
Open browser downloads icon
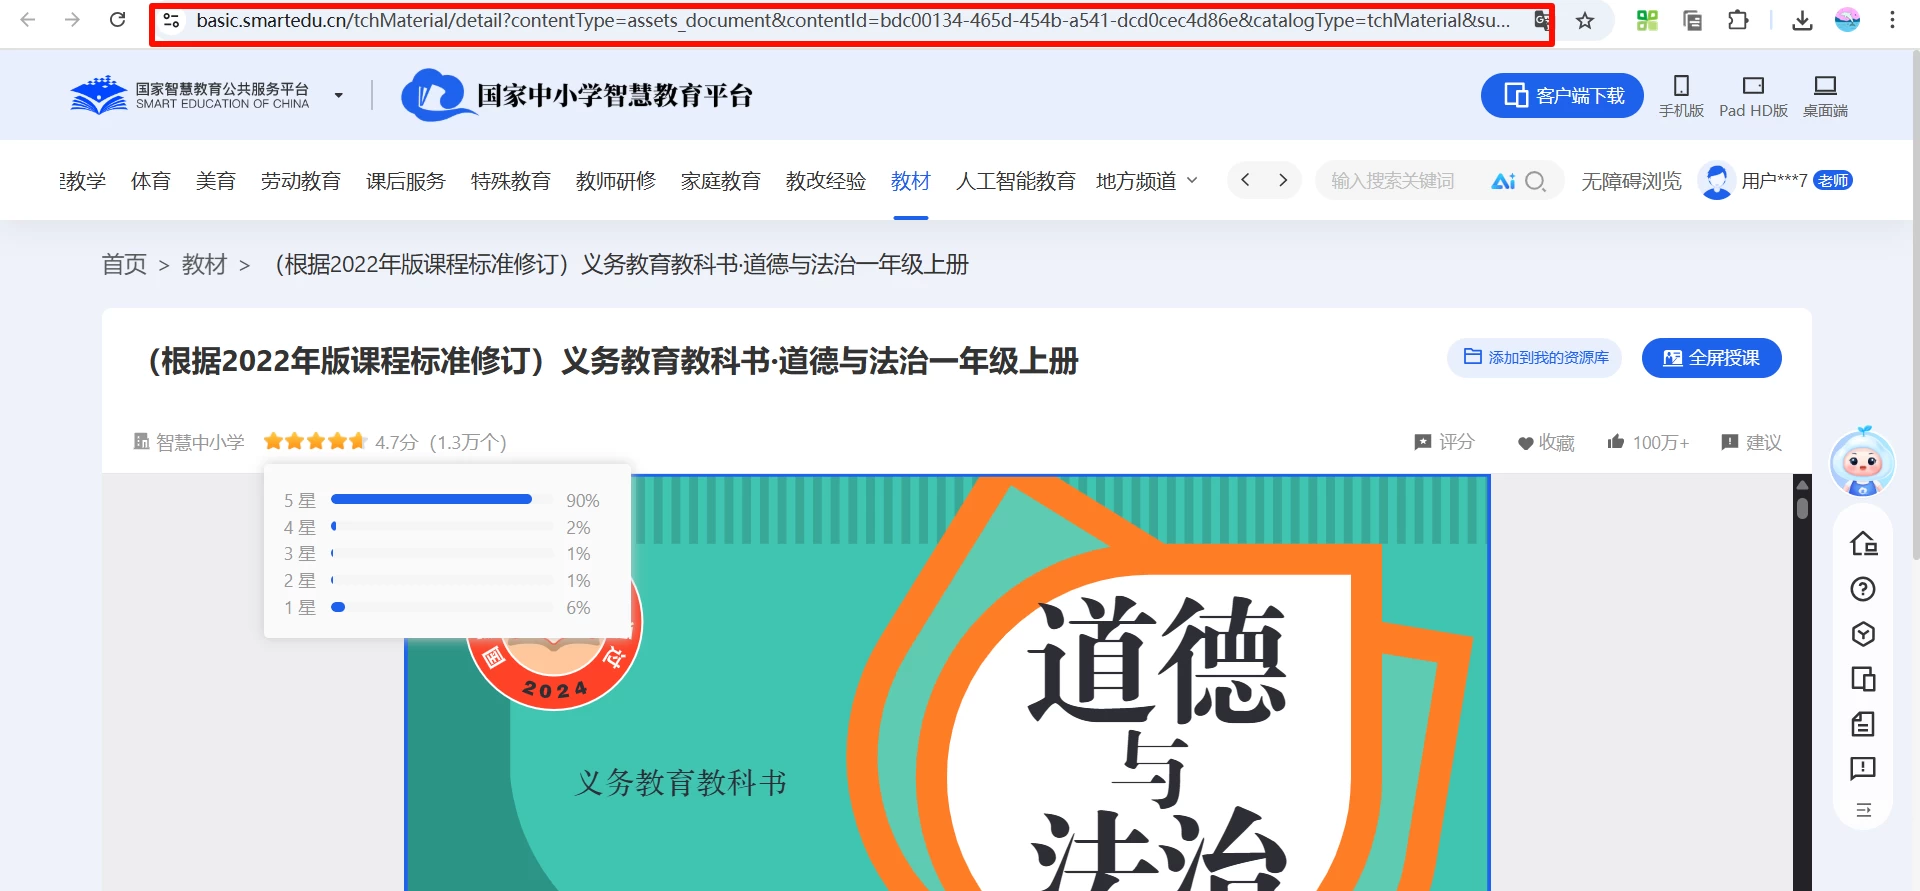click(1802, 20)
